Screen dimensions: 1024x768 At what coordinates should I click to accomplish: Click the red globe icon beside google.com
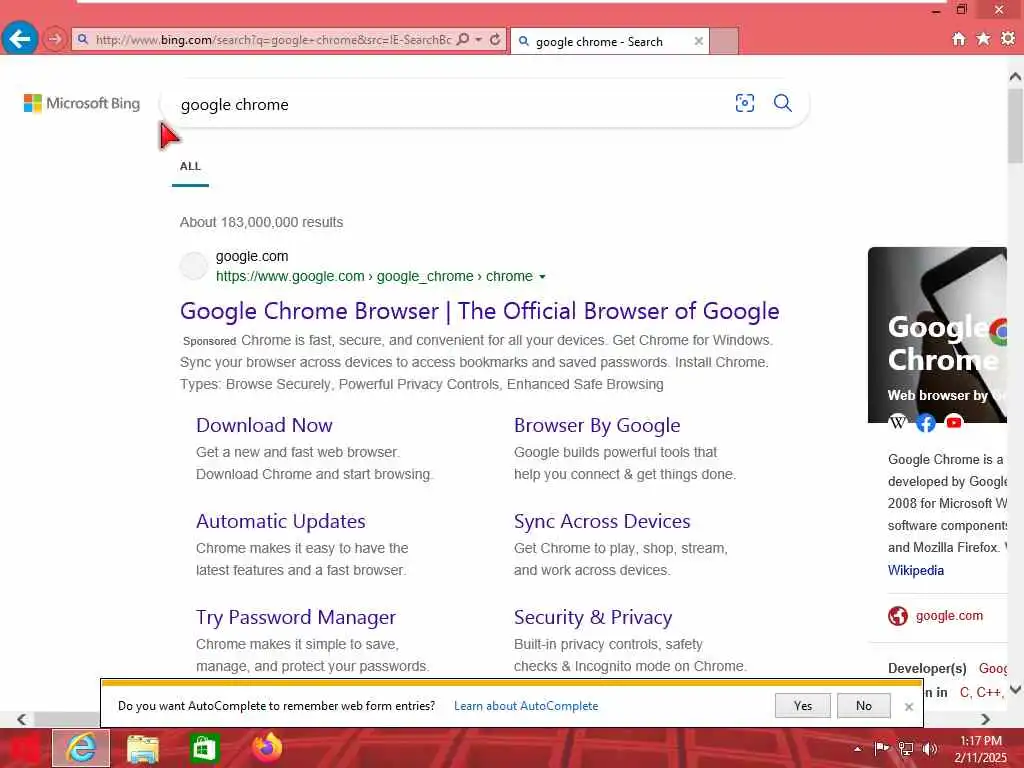(898, 616)
